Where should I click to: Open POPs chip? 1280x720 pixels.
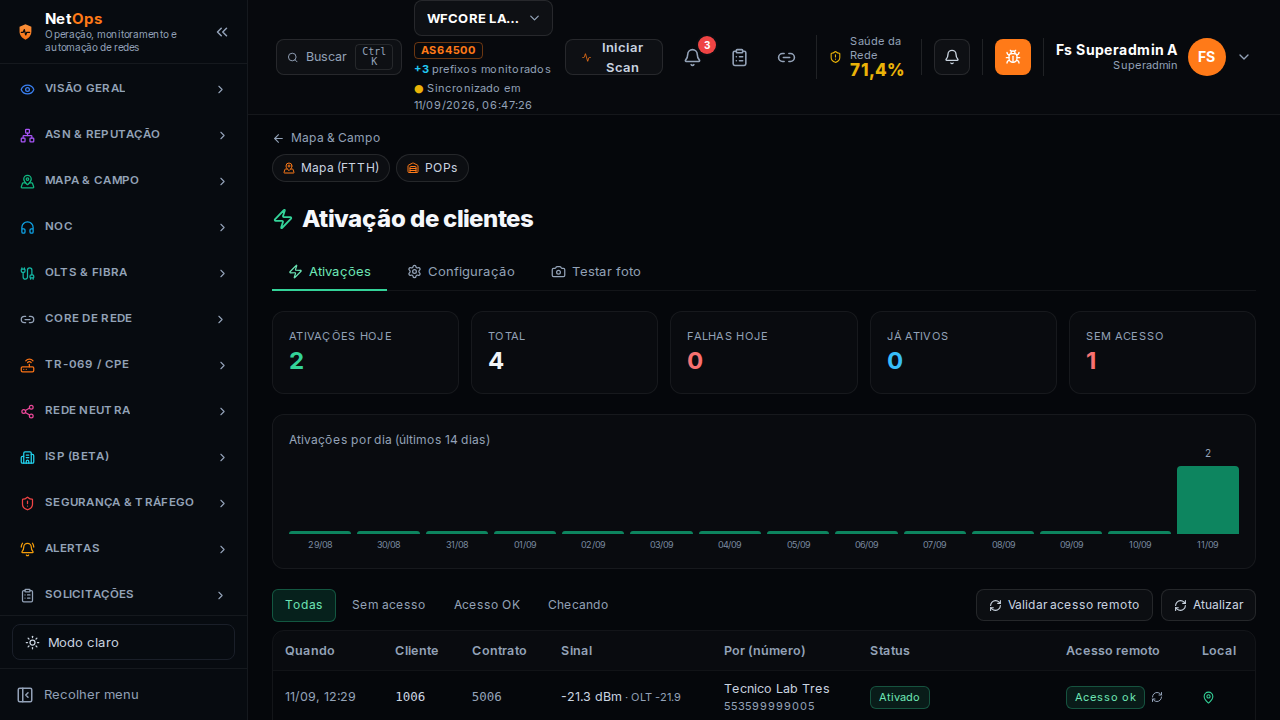[x=432, y=168]
